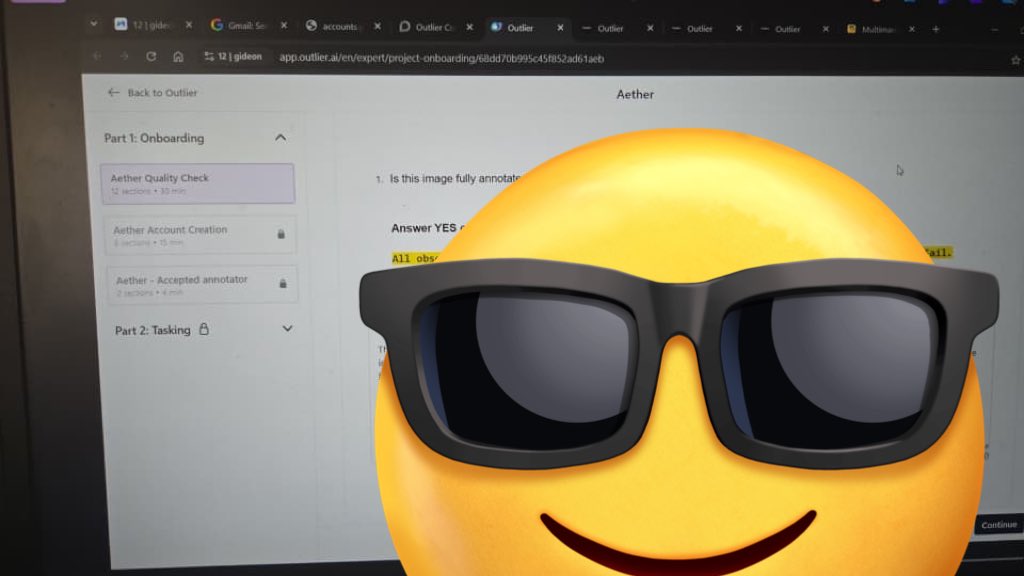Open the tab search dropdown arrow
The height and width of the screenshot is (576, 1024).
[93, 24]
